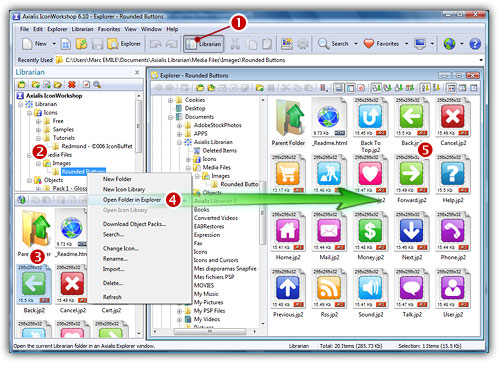This screenshot has width=500, height=375.
Task: Collapse the Icons node in Librarian tree
Action: click(29, 113)
